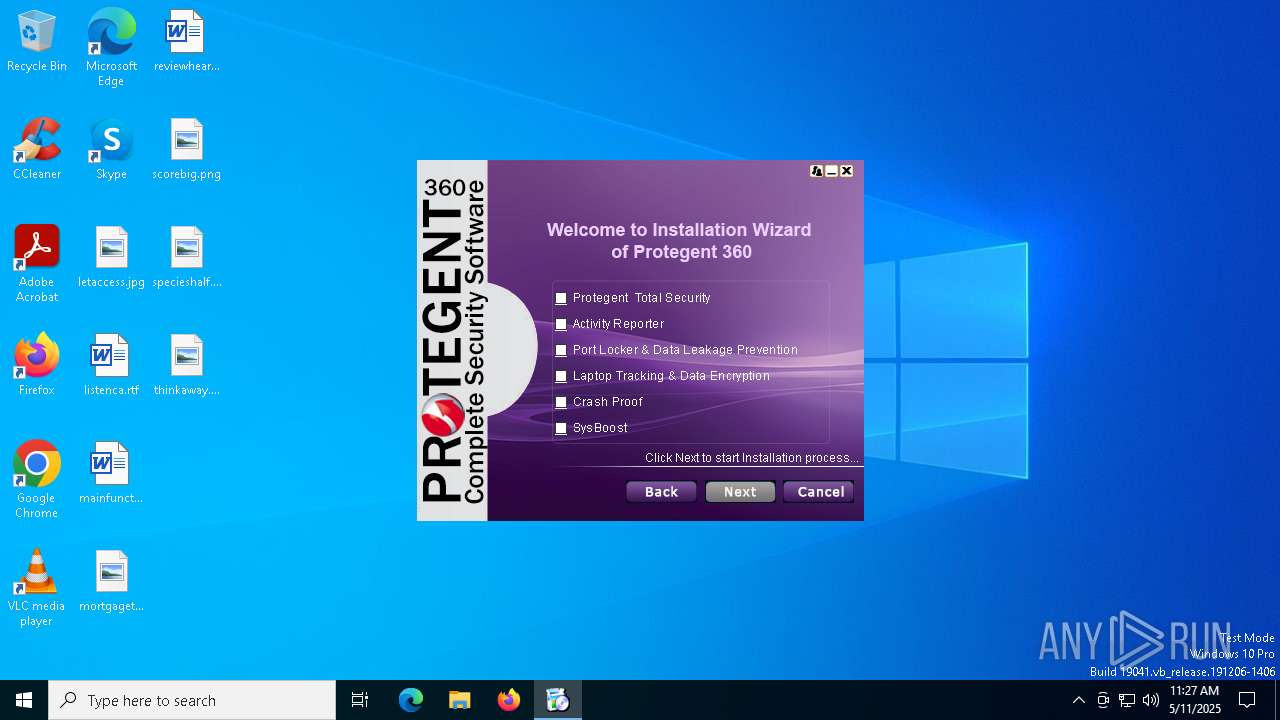
Task: Select Adobe Acrobat desktop shortcut
Action: 37,264
